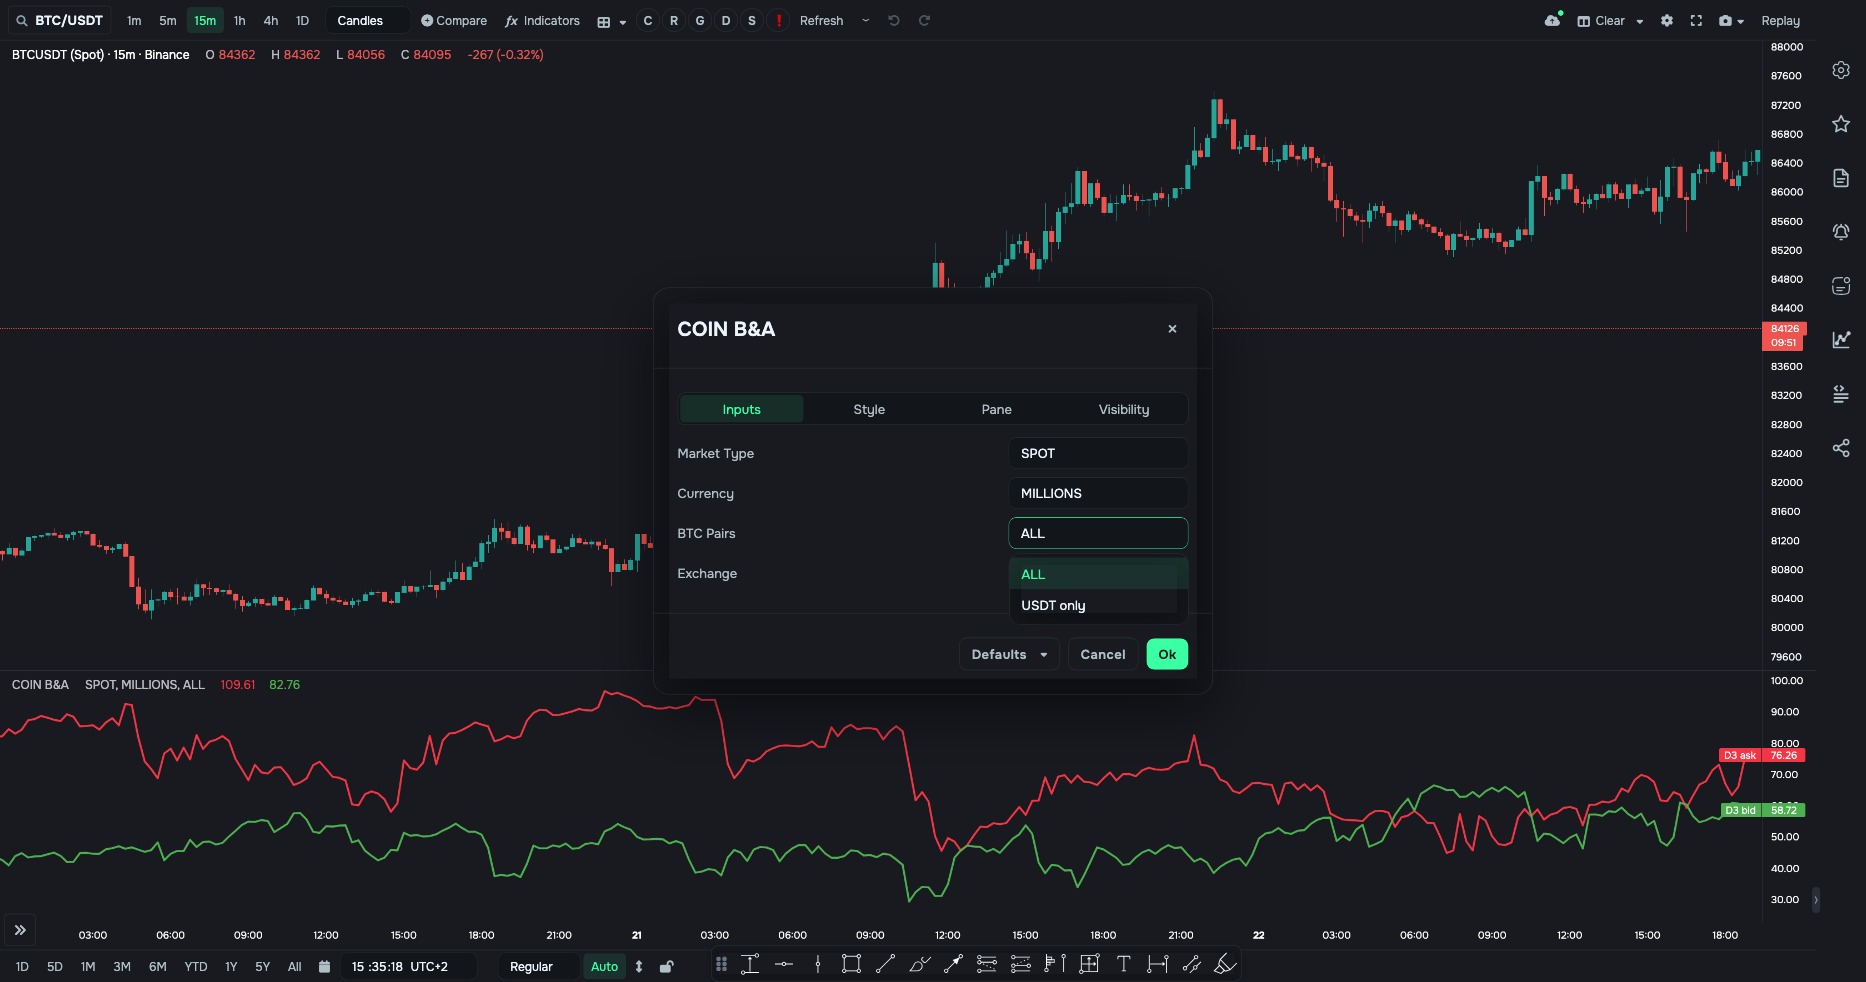Viewport: 1866px width, 982px height.
Task: Open the Currency MILLIONS dropdown
Action: click(x=1098, y=493)
